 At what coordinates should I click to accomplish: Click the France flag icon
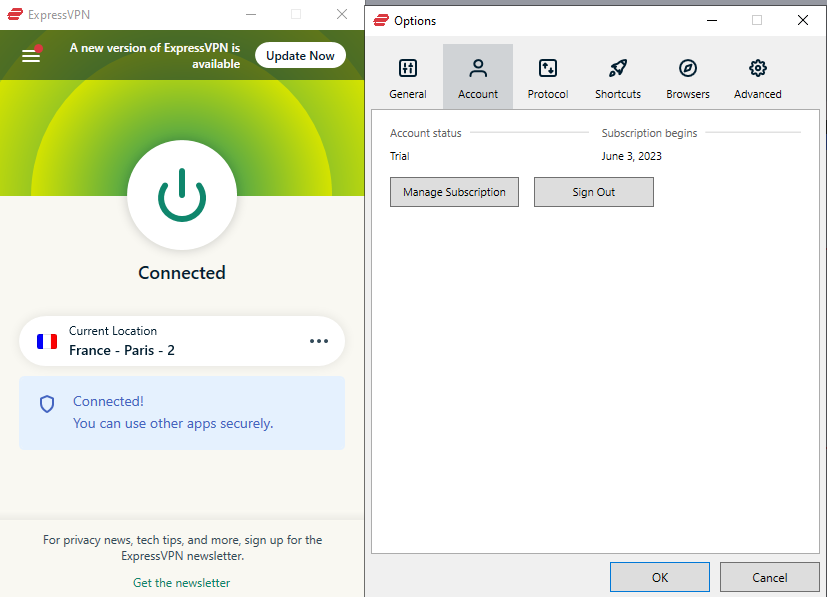point(47,341)
